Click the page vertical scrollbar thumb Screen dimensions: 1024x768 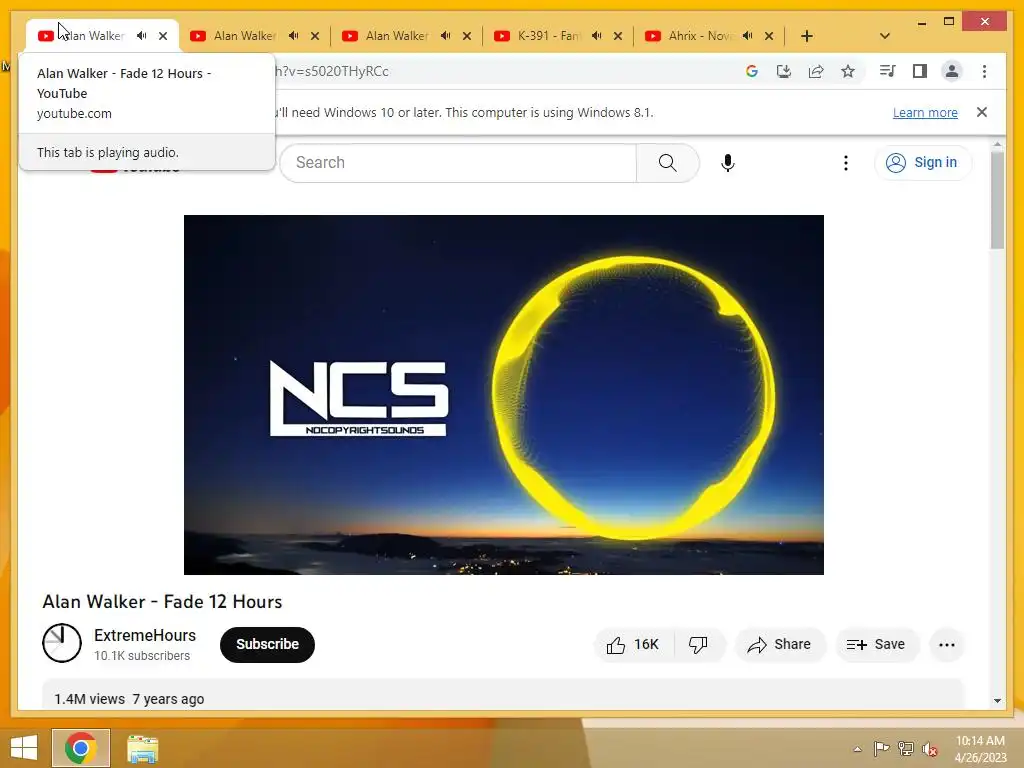tap(997, 199)
